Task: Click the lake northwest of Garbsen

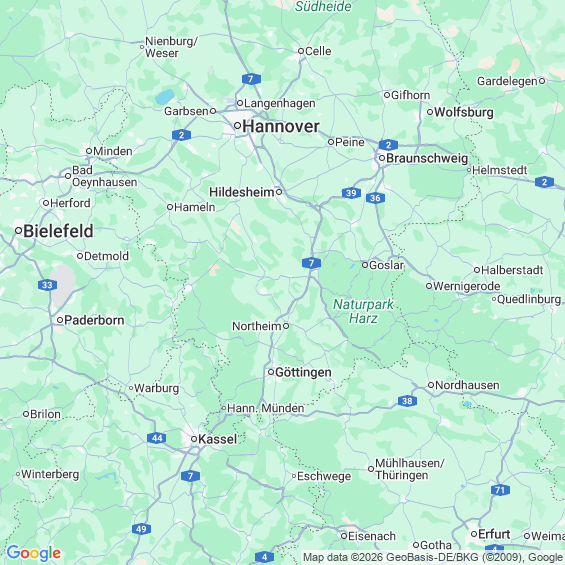Action: click(x=165, y=97)
